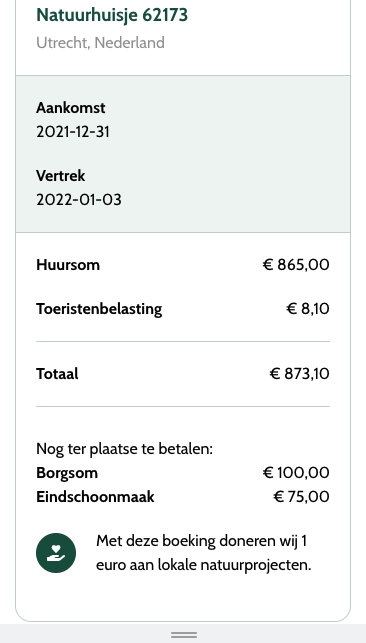This screenshot has width=366, height=643.
Task: Click the Aankomst label
Action: point(70,108)
